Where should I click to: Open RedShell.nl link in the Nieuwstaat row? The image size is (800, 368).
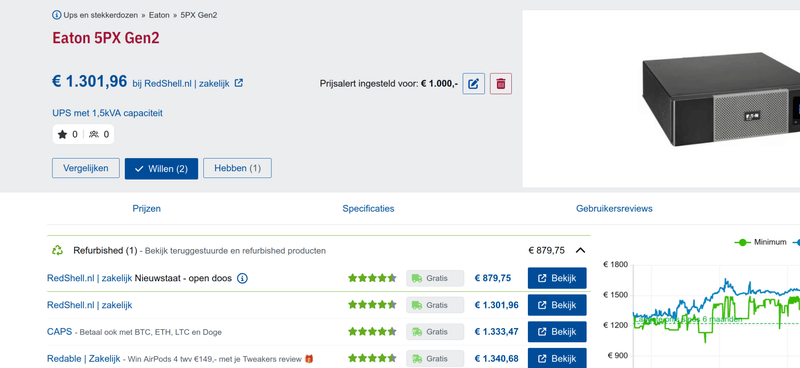click(x=90, y=278)
